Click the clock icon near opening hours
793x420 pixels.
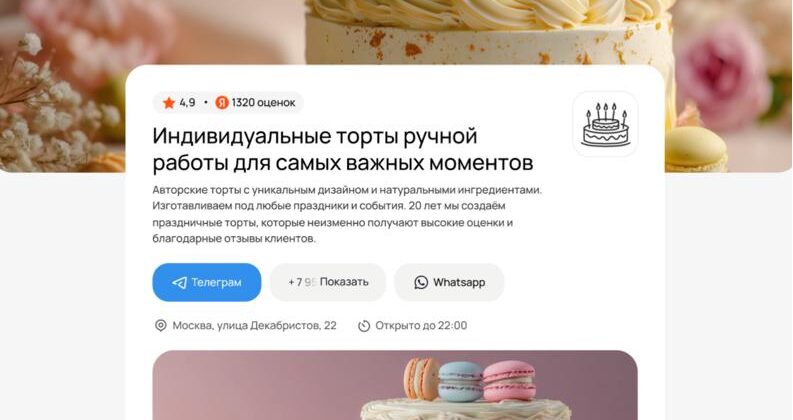(x=364, y=326)
